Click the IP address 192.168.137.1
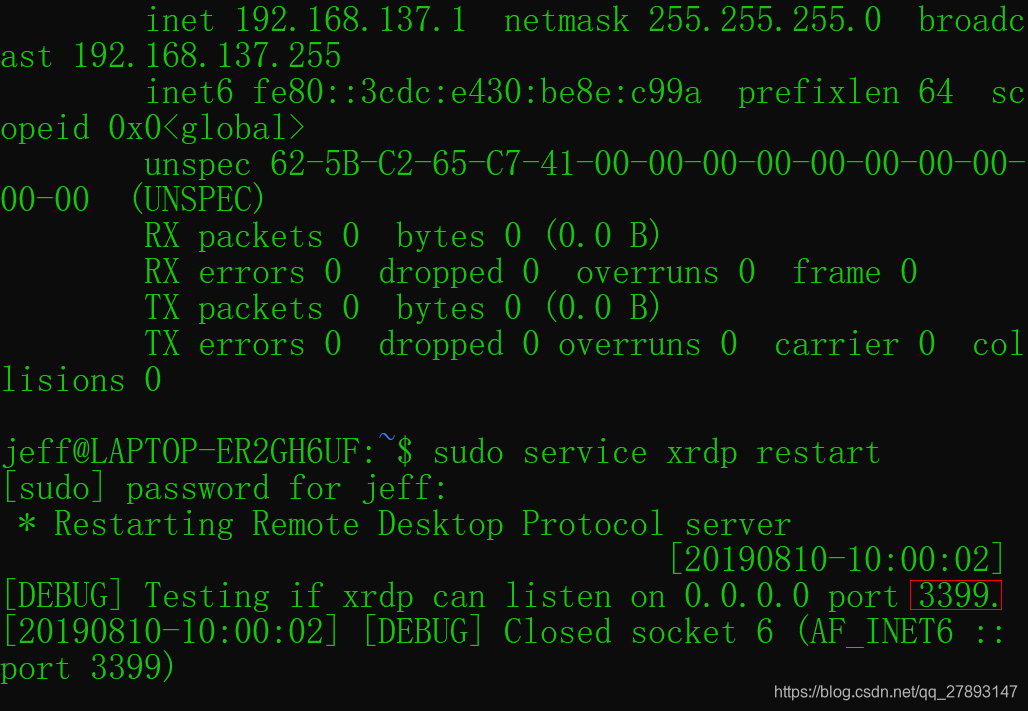Image resolution: width=1028 pixels, height=711 pixels. click(x=350, y=20)
